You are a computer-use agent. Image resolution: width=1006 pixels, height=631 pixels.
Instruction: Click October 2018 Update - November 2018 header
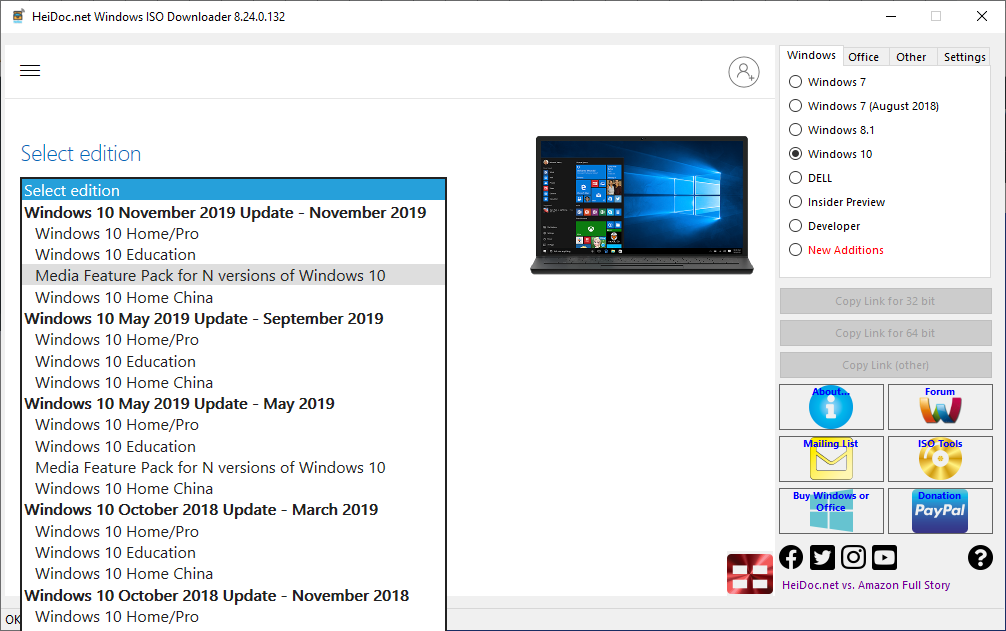coord(234,596)
